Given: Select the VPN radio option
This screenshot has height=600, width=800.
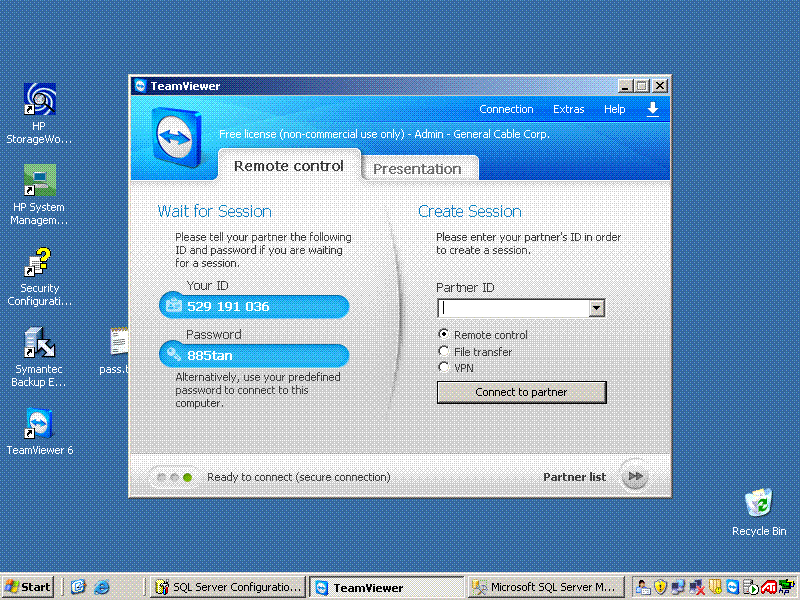Looking at the screenshot, I should click(445, 367).
